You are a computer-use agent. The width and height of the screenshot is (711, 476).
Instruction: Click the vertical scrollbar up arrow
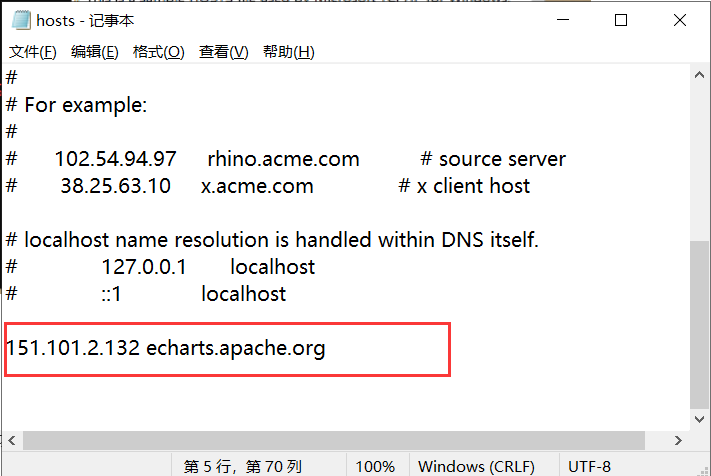699,75
